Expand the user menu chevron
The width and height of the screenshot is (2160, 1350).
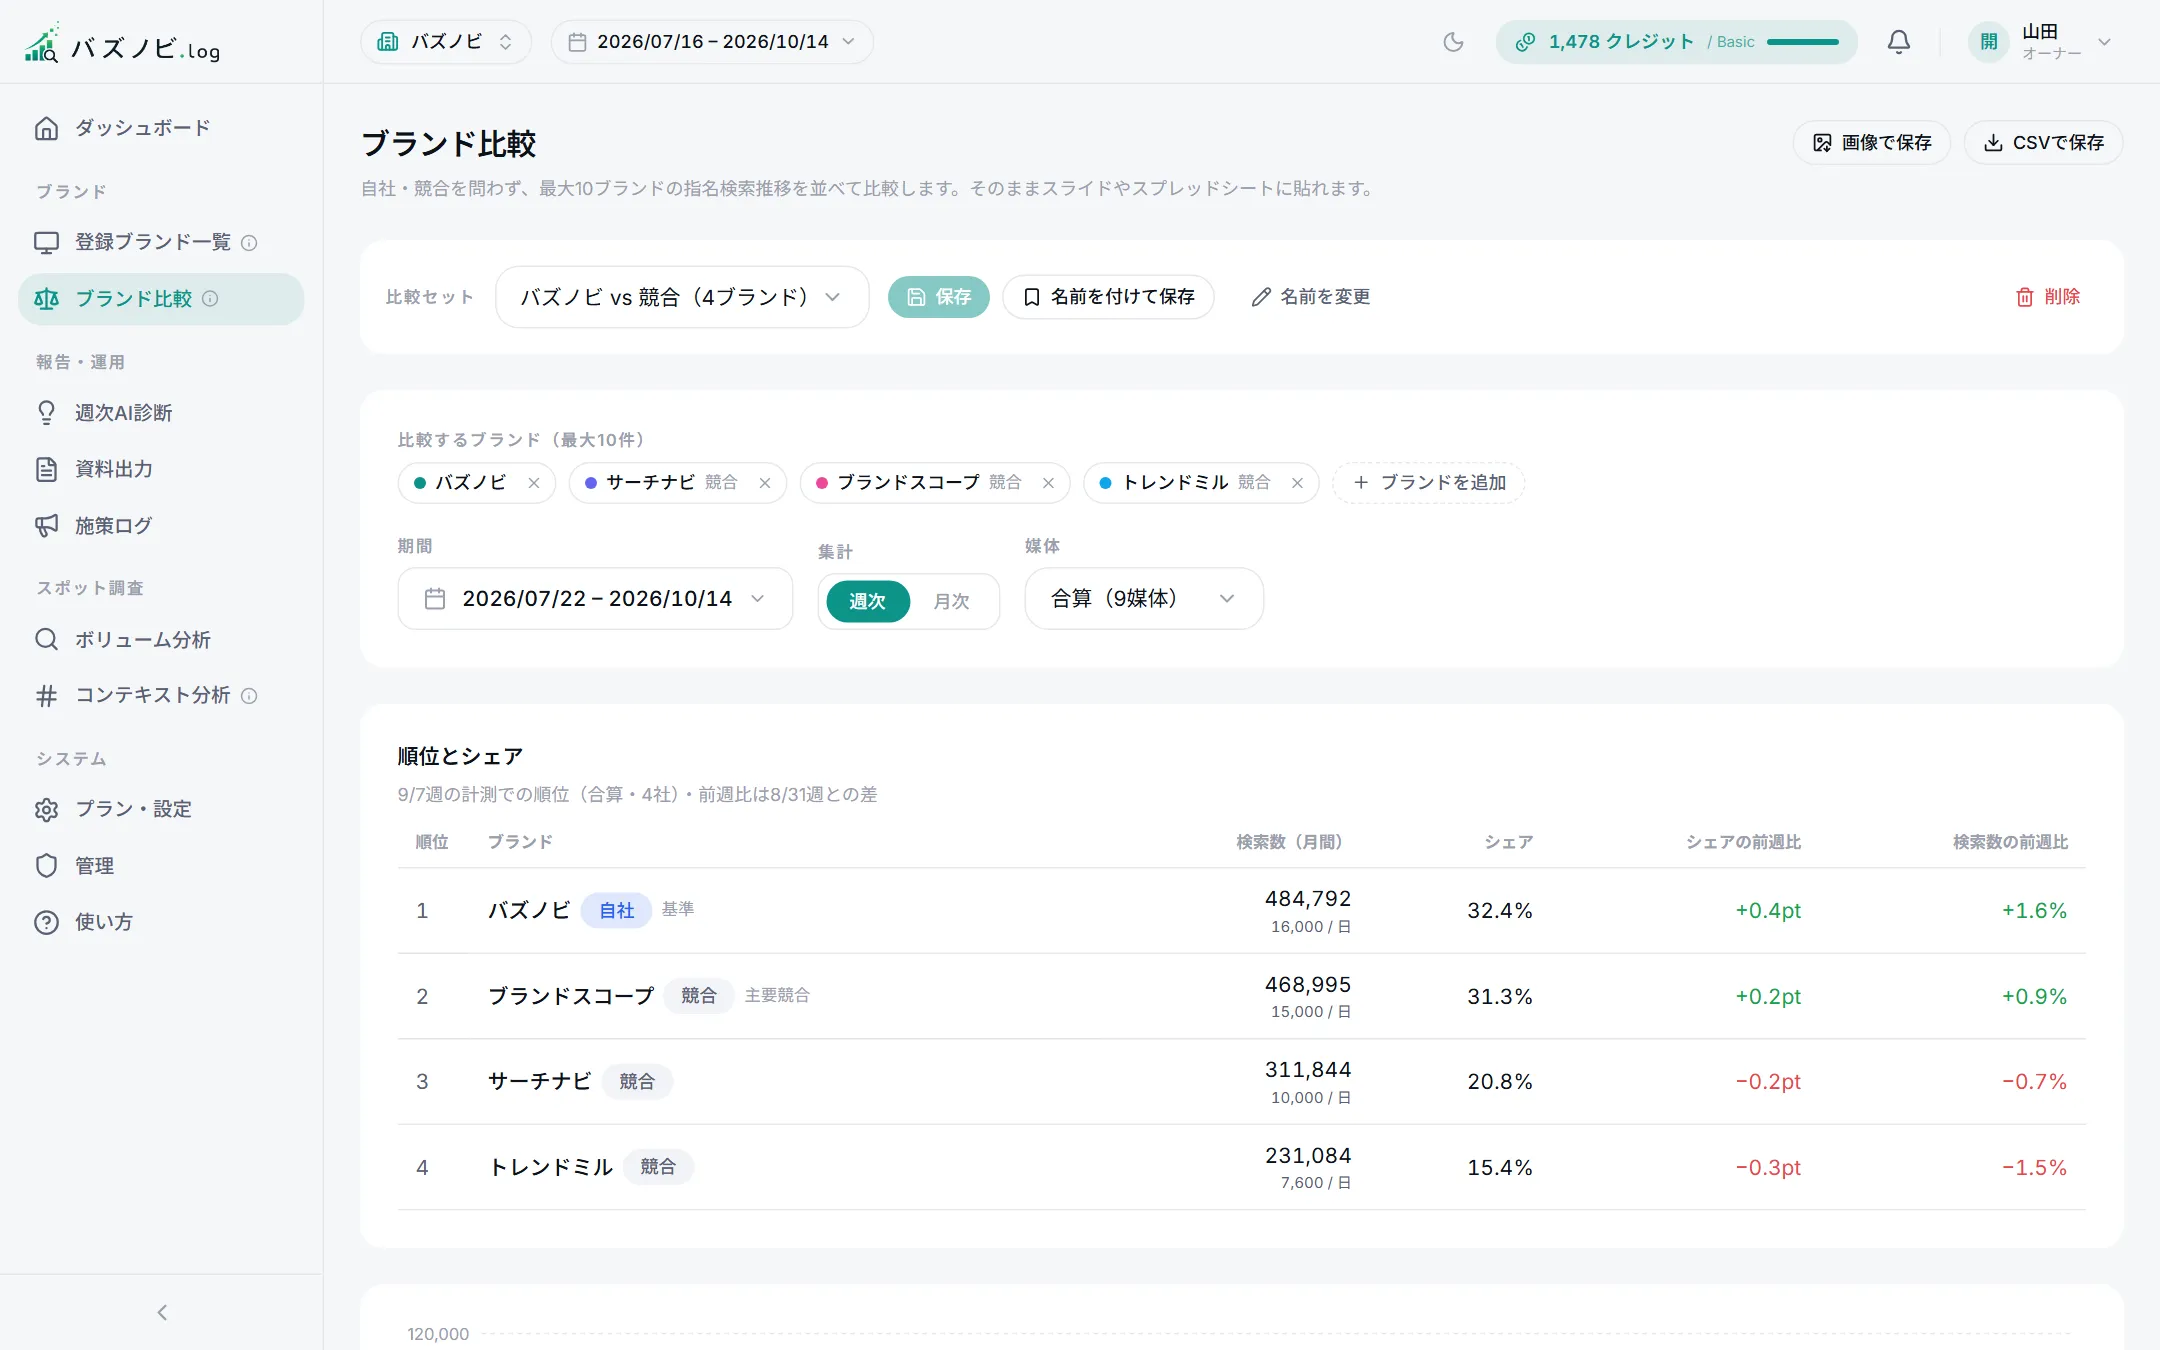click(x=2104, y=42)
